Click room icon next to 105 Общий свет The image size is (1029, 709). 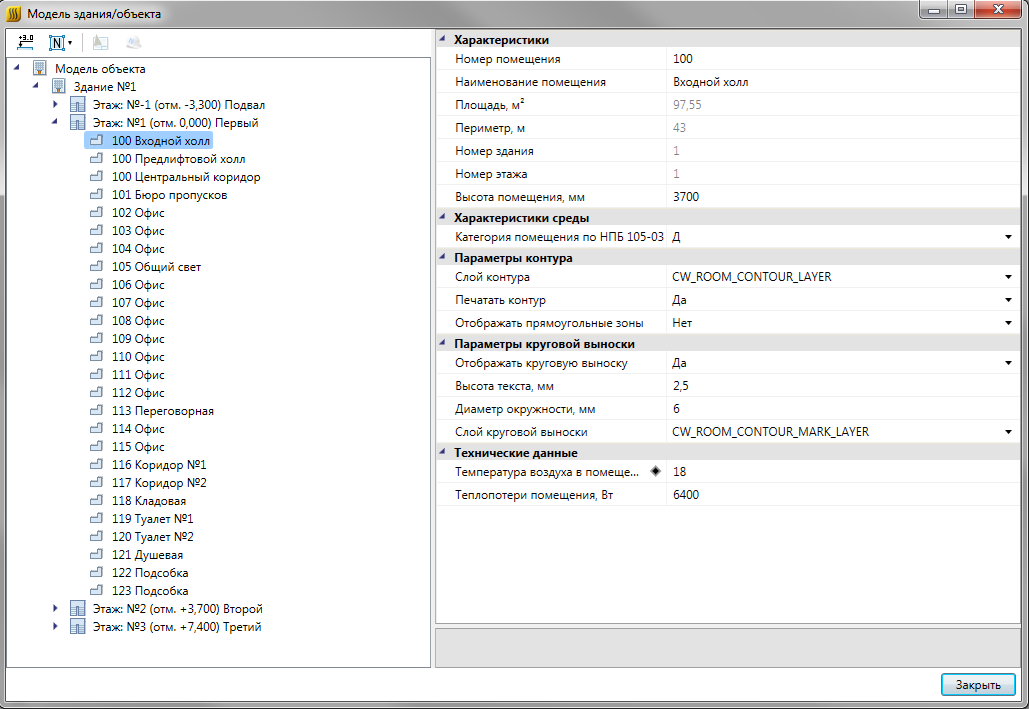[x=96, y=266]
